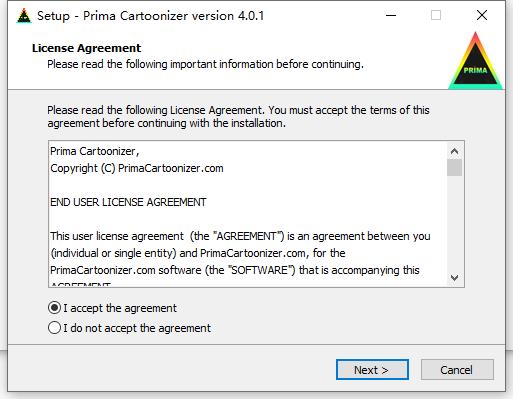
Task: Click the license scrollbar down arrow
Action: click(x=454, y=277)
